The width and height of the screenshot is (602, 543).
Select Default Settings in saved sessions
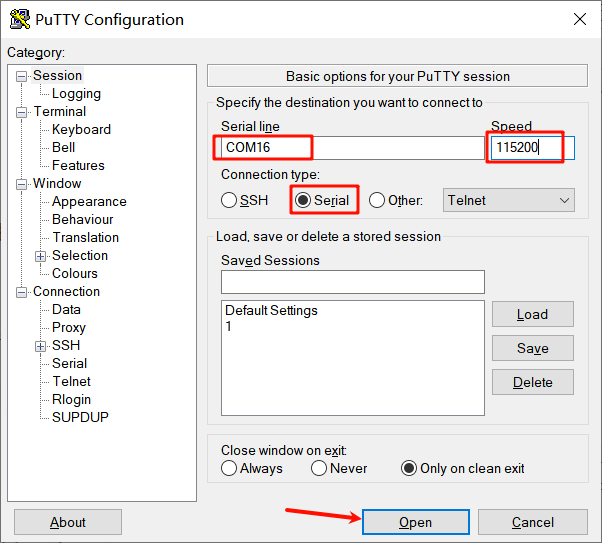(x=271, y=311)
